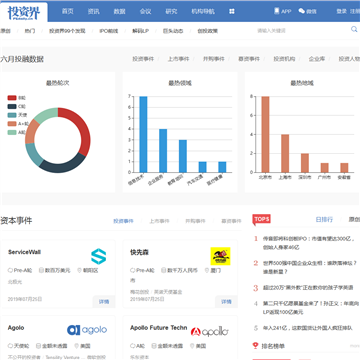
Task: Click the 快先森 yellow logo
Action: click(x=220, y=256)
